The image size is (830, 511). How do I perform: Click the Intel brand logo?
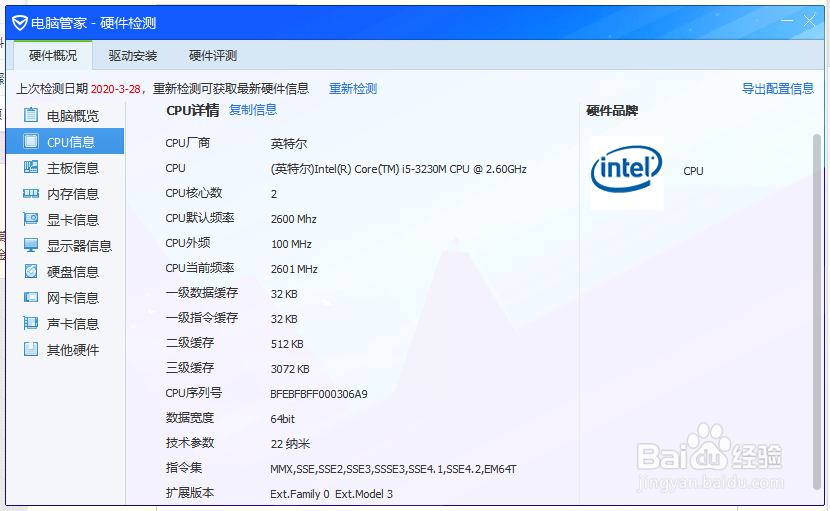click(627, 173)
